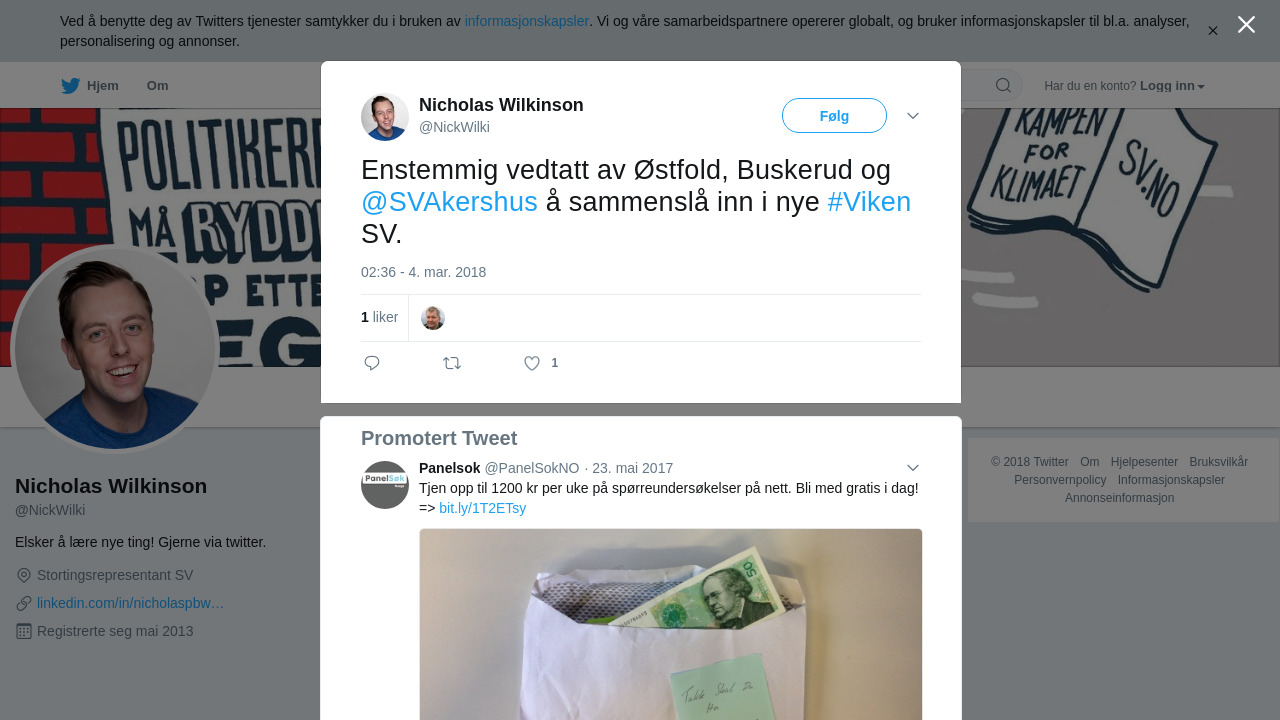
Task: Open the @SVAkershus mention link
Action: [x=449, y=202]
